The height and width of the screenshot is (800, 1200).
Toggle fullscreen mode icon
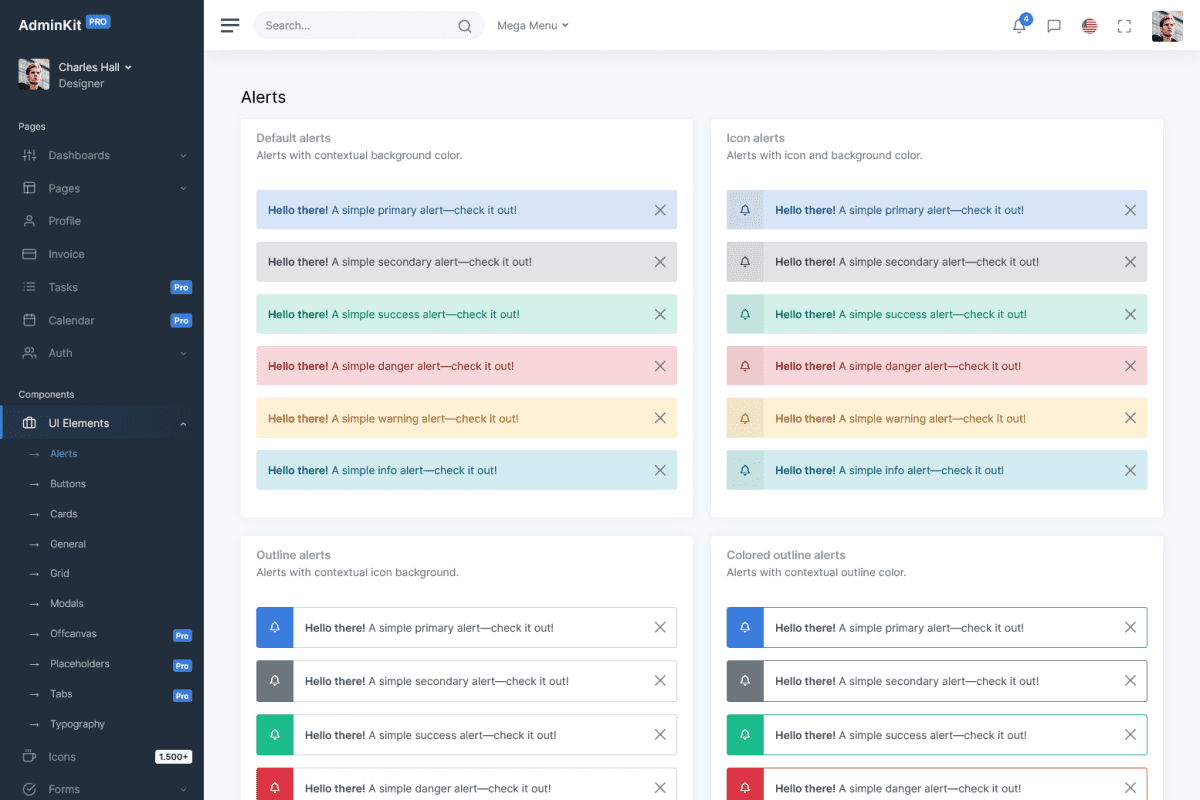1124,26
